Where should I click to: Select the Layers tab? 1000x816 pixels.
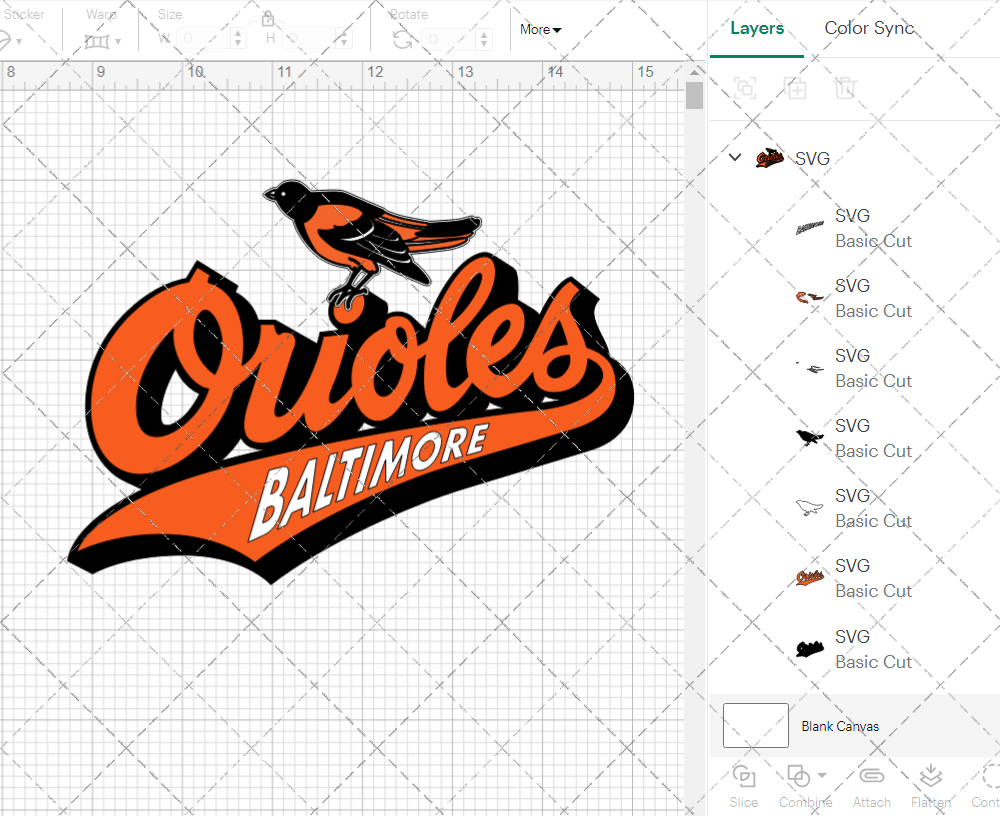pyautogui.click(x=757, y=28)
